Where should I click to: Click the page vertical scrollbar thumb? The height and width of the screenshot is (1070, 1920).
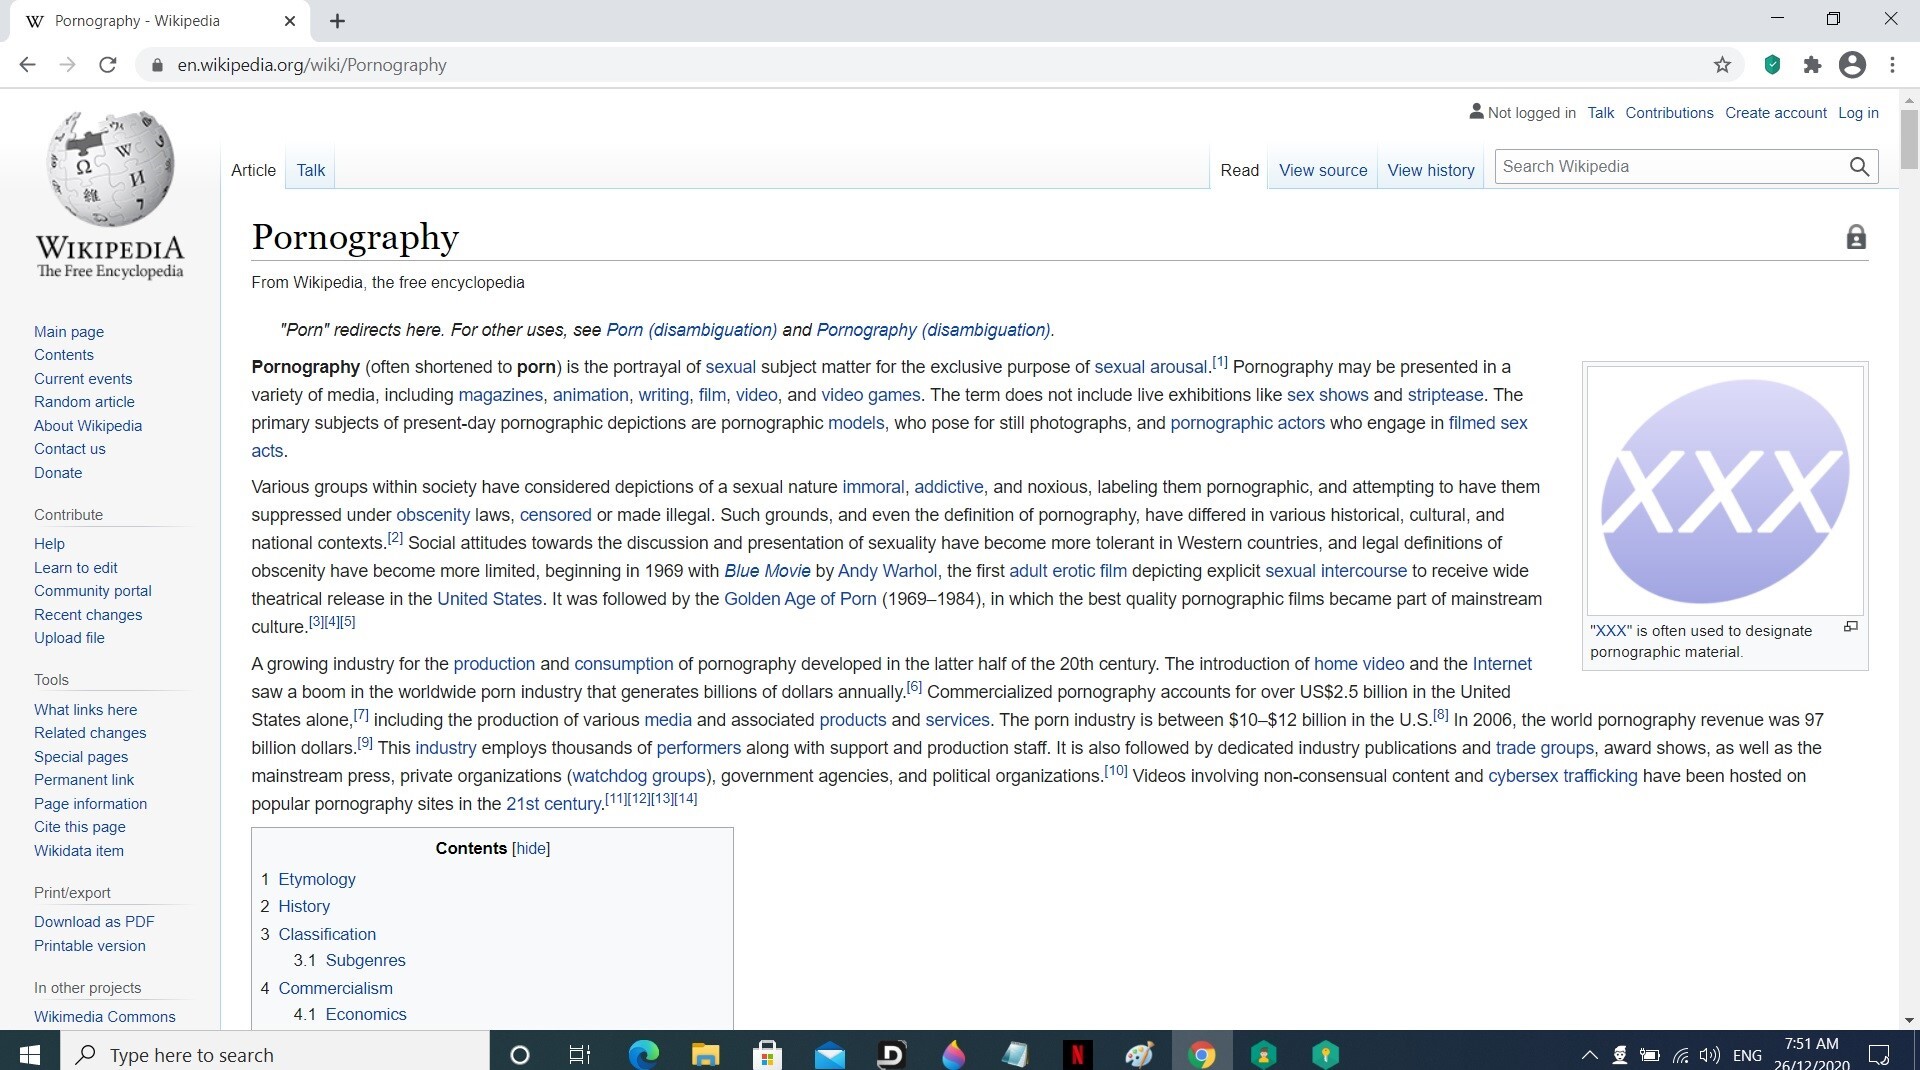(x=1909, y=139)
